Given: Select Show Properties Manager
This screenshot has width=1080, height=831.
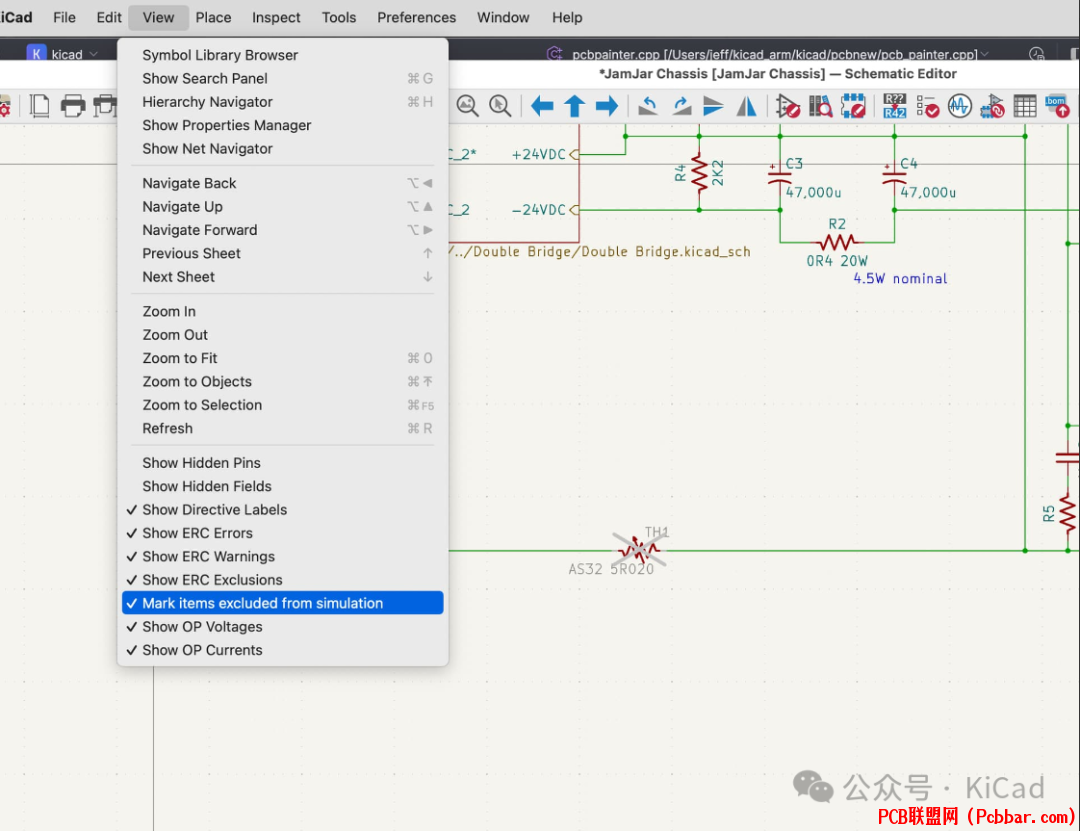Looking at the screenshot, I should click(282, 125).
